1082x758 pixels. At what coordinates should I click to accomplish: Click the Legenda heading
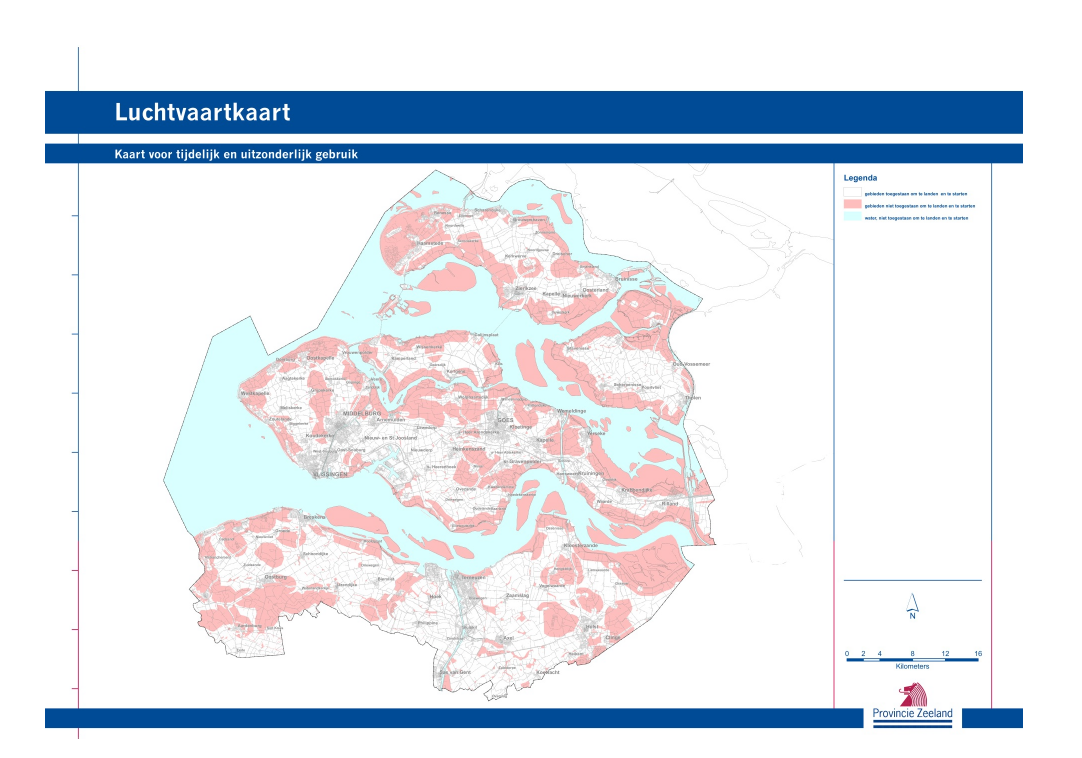point(860,178)
